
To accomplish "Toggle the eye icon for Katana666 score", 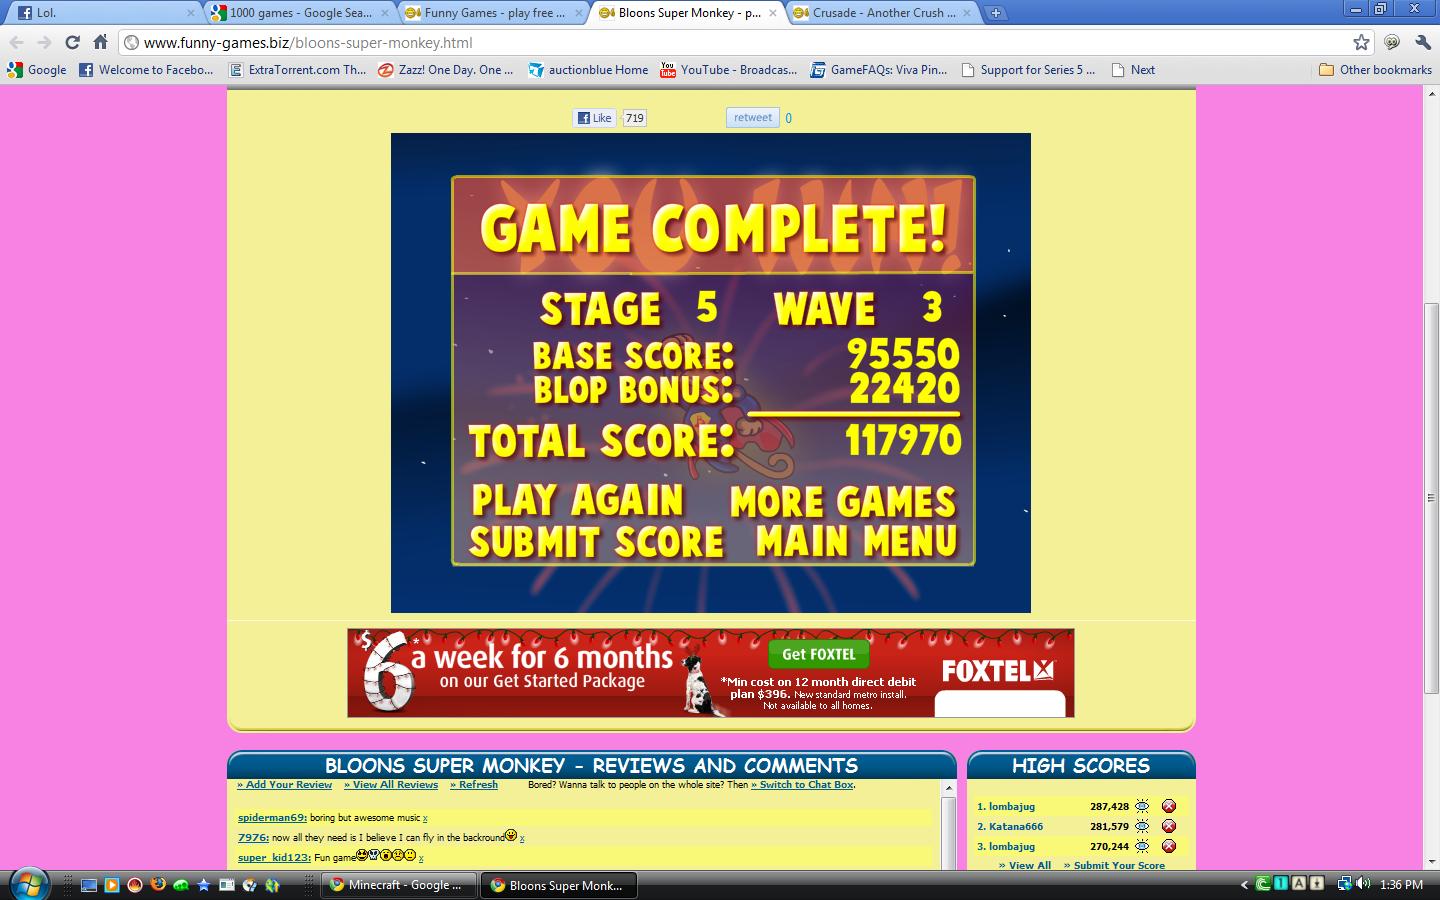I will pos(1142,826).
